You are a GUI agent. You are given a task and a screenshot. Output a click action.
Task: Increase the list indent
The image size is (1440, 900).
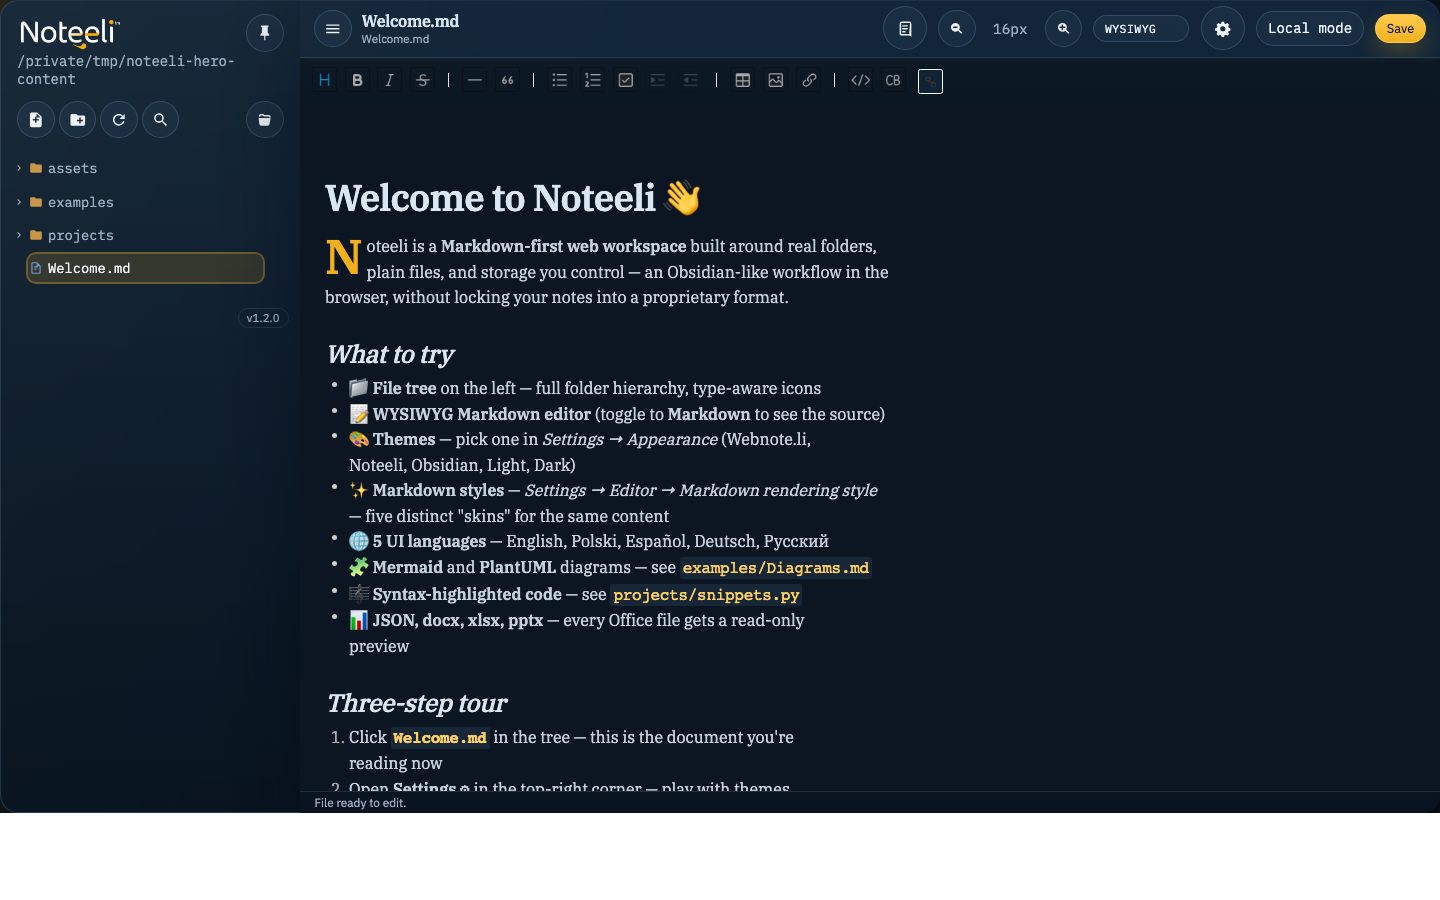[658, 81]
